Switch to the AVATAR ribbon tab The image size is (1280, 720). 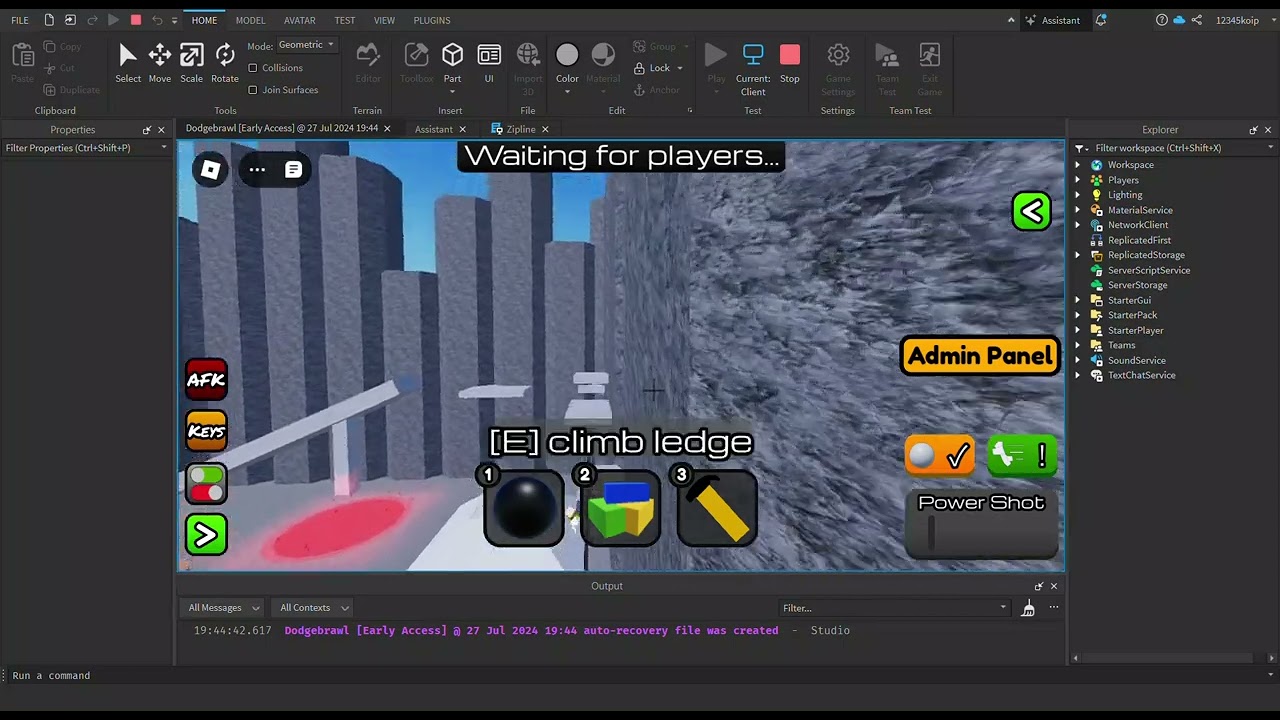[x=300, y=20]
